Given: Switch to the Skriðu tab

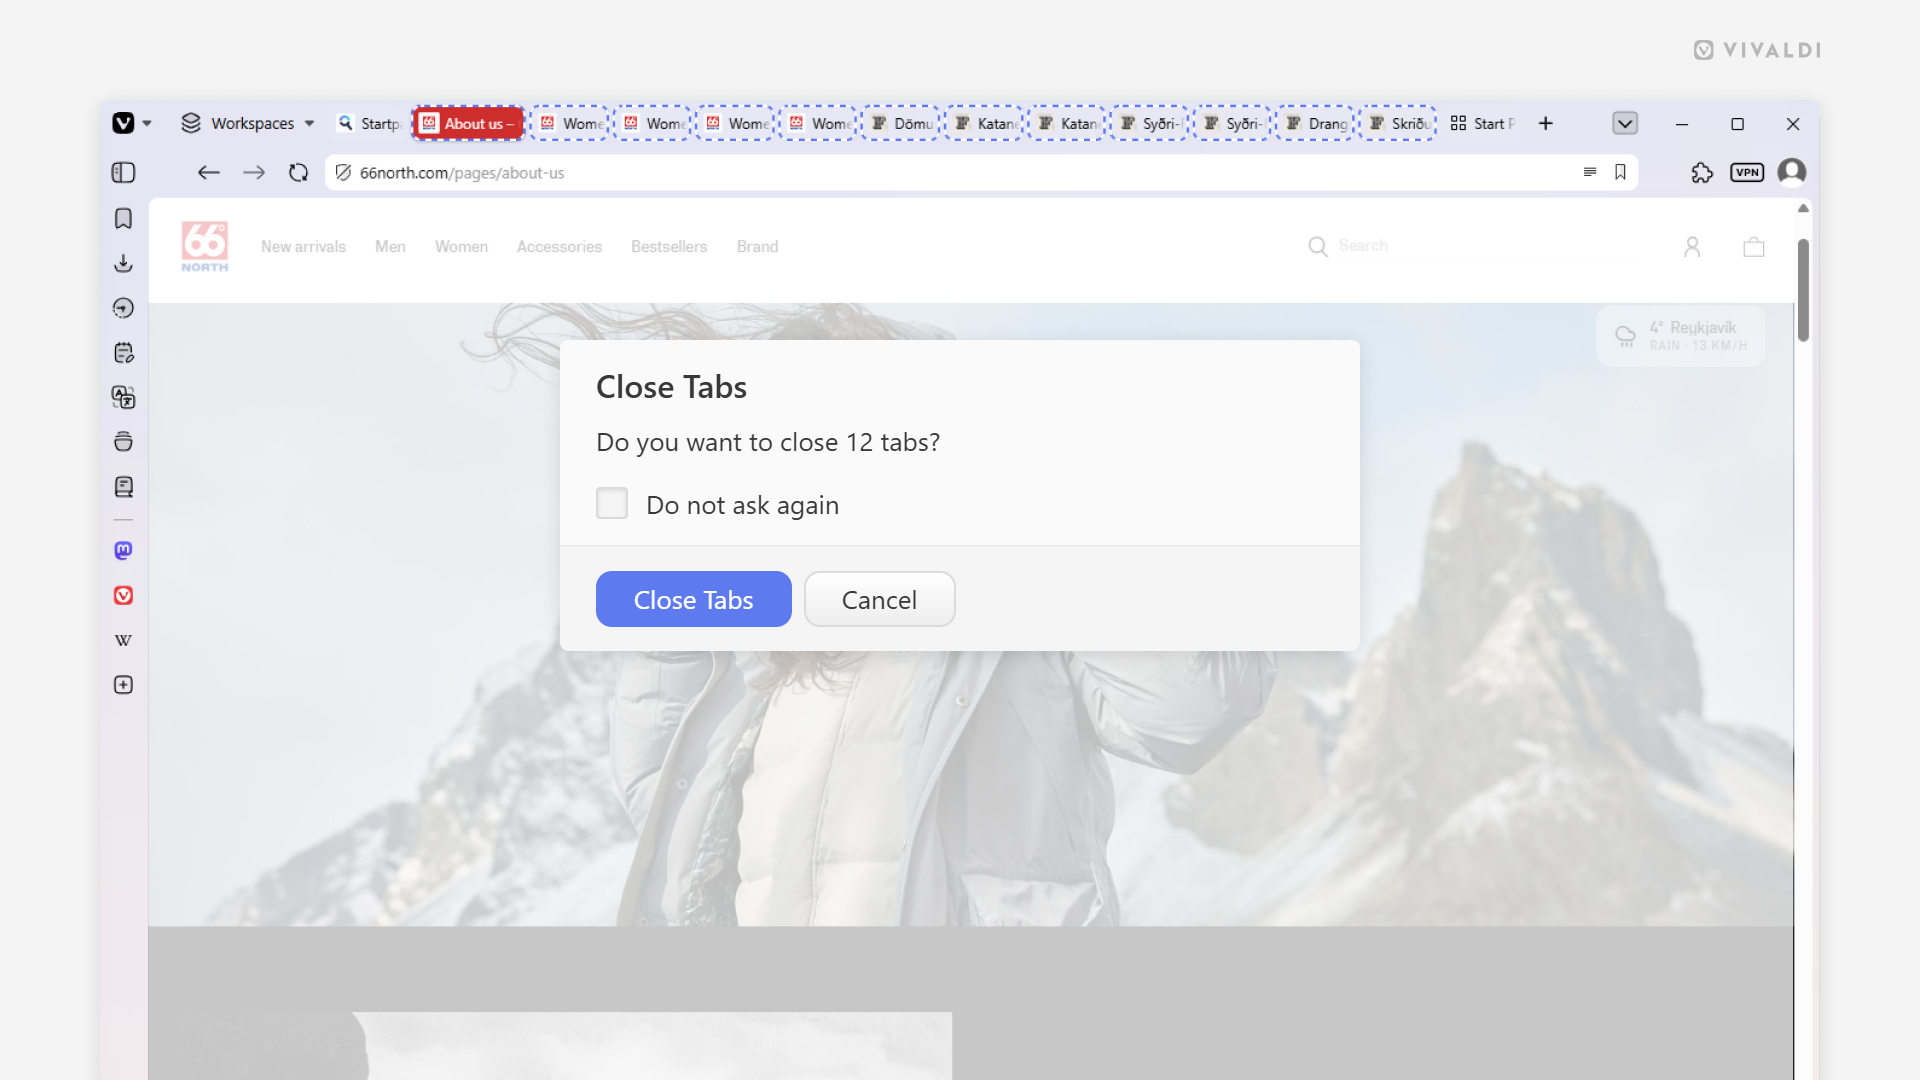Looking at the screenshot, I should [1398, 123].
